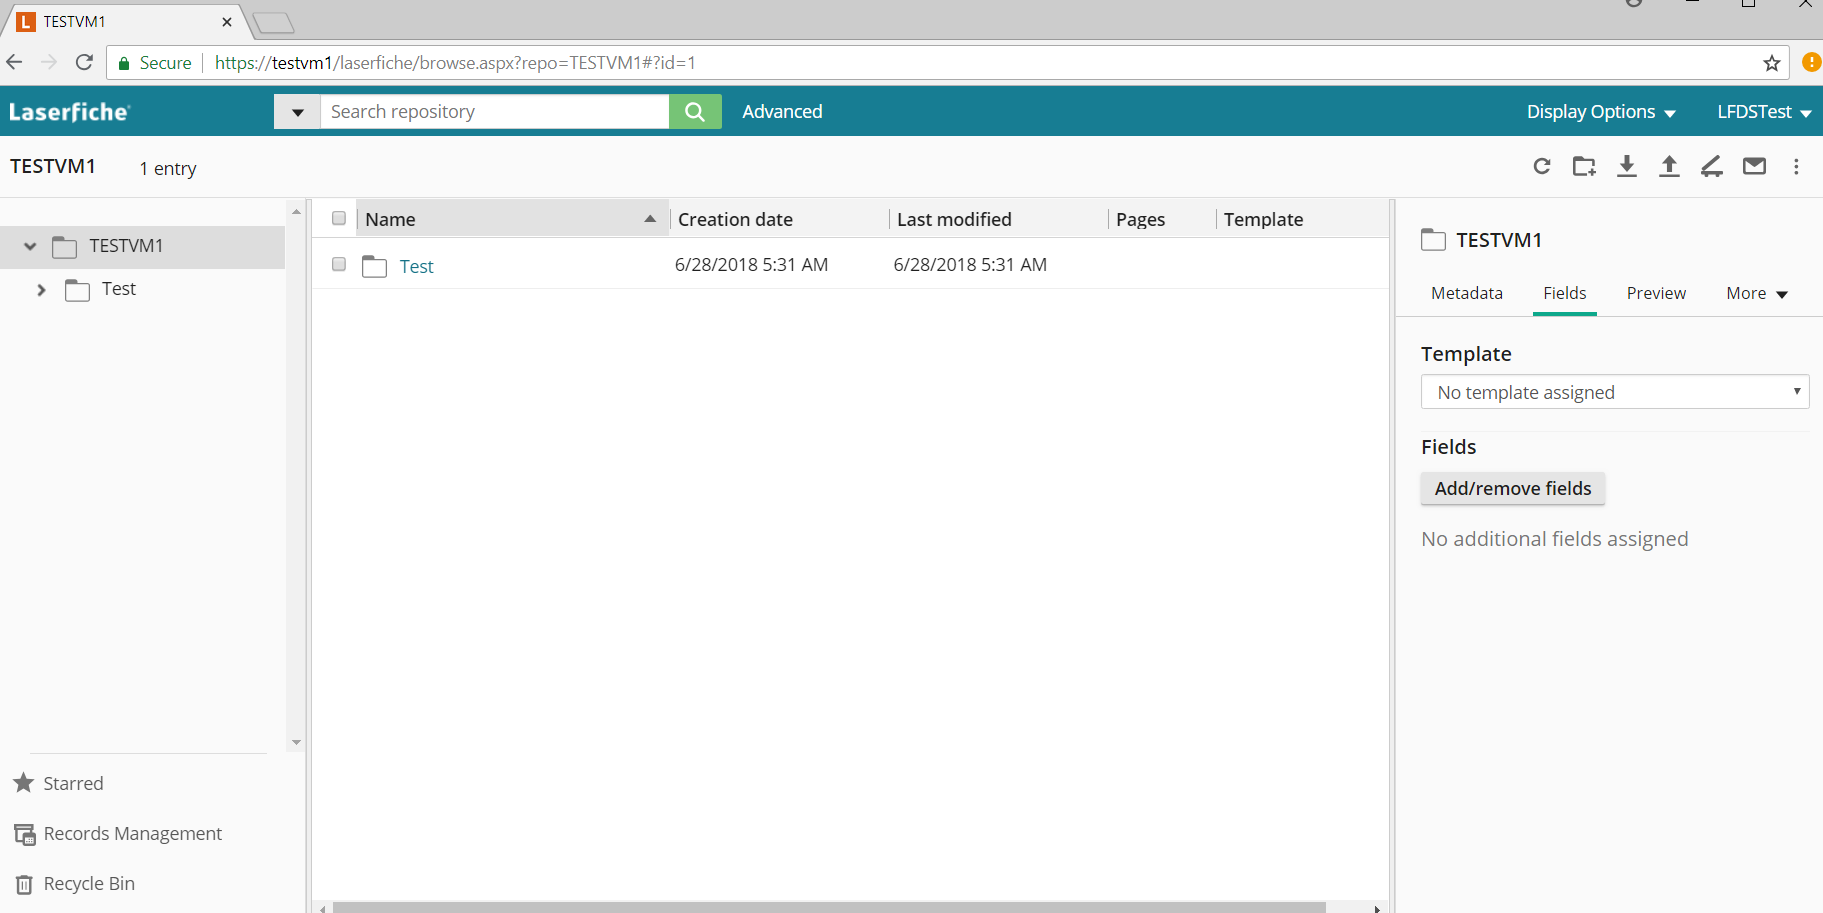Check the box beside the Test folder row
Viewport: 1823px width, 913px height.
339,264
